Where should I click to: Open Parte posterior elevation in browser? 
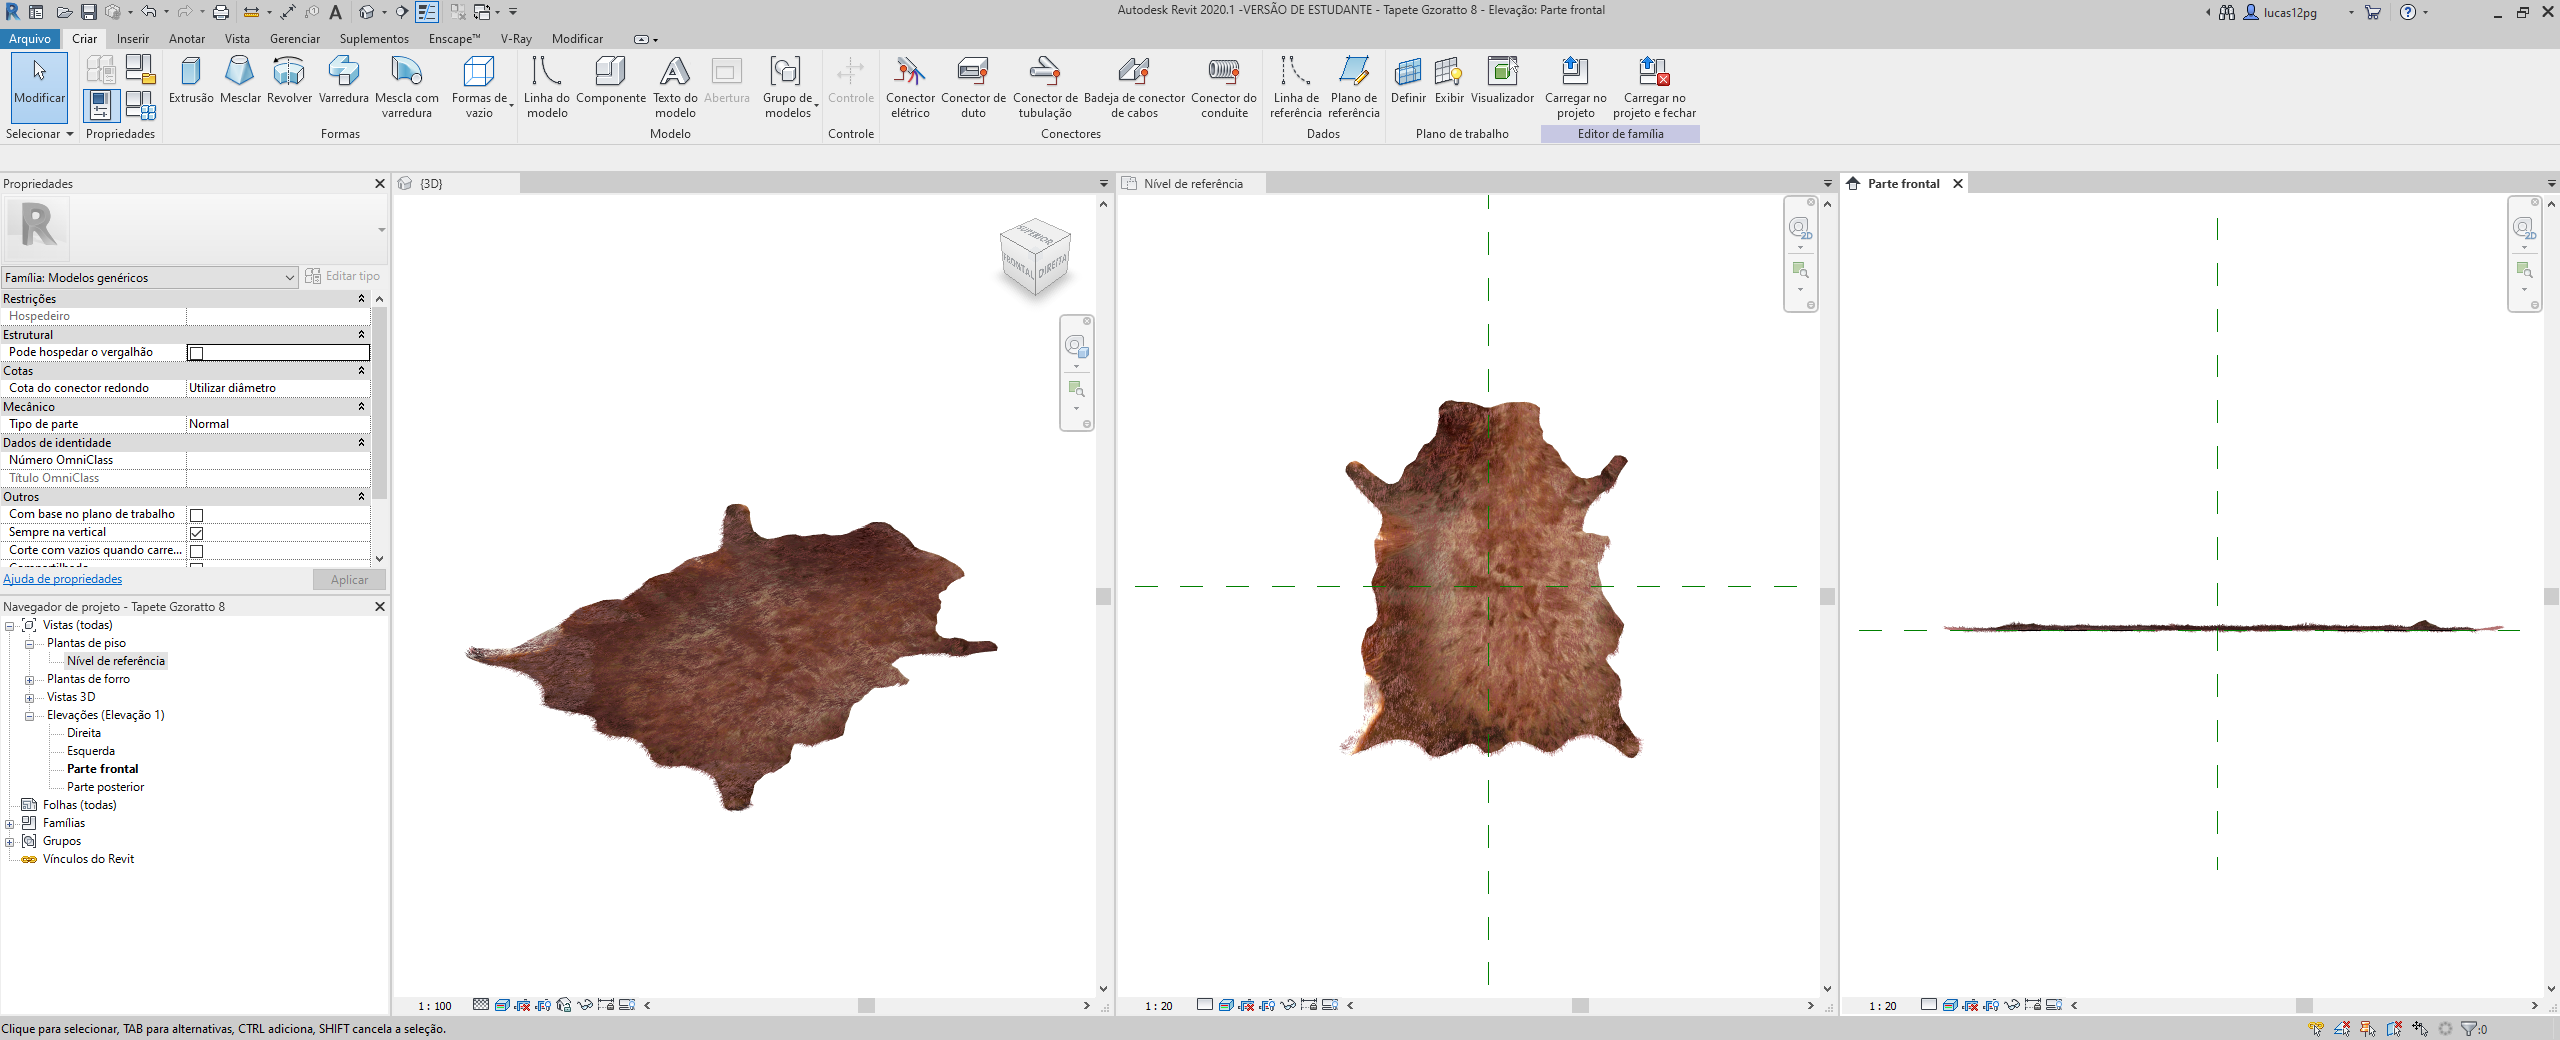click(105, 787)
